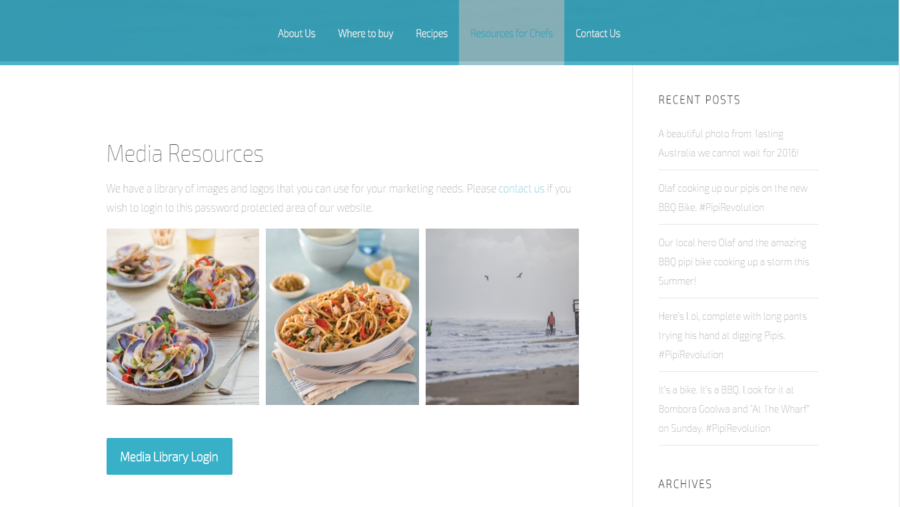The width and height of the screenshot is (900, 507).
Task: Open the beach with seagulls photo
Action: coord(502,316)
